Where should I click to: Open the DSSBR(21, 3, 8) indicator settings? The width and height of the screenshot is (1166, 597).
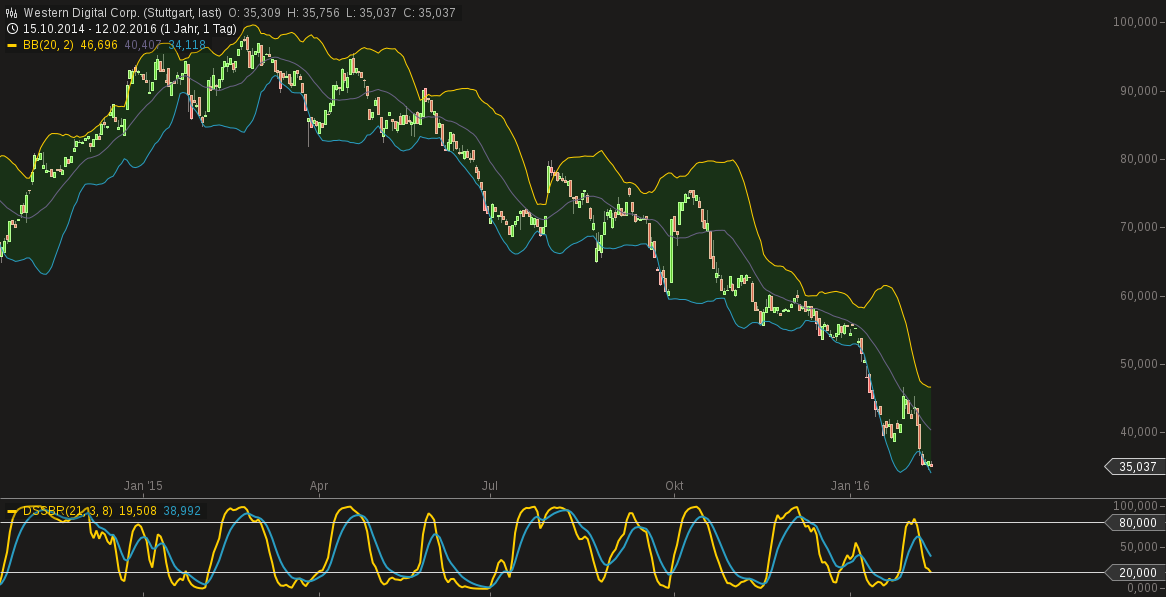click(x=68, y=511)
